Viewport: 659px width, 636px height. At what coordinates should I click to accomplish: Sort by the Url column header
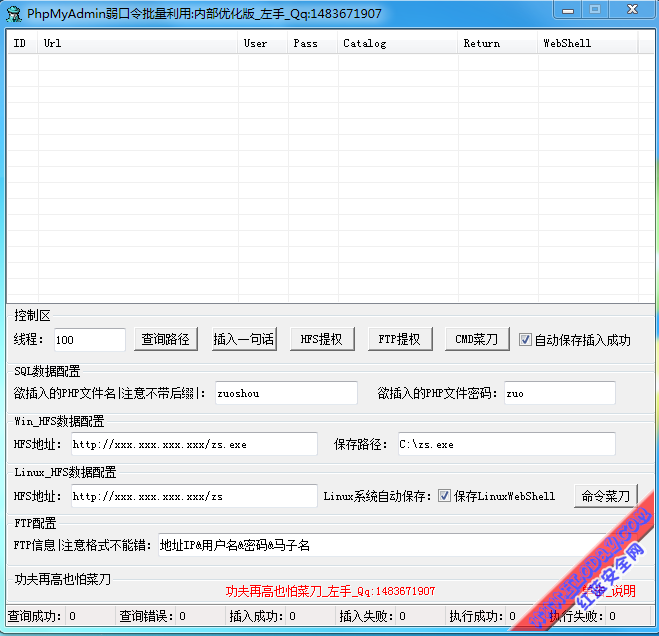click(x=138, y=43)
